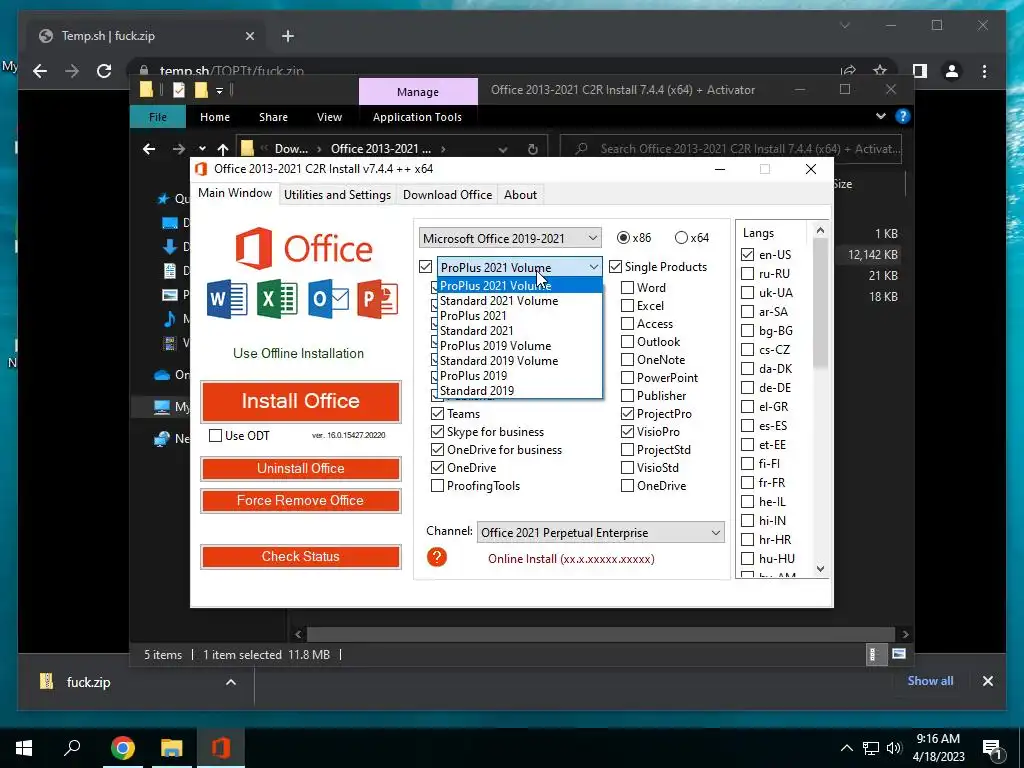Collapse the ProPlus 2021 Volume combo box
This screenshot has height=768, width=1024.
click(x=593, y=267)
